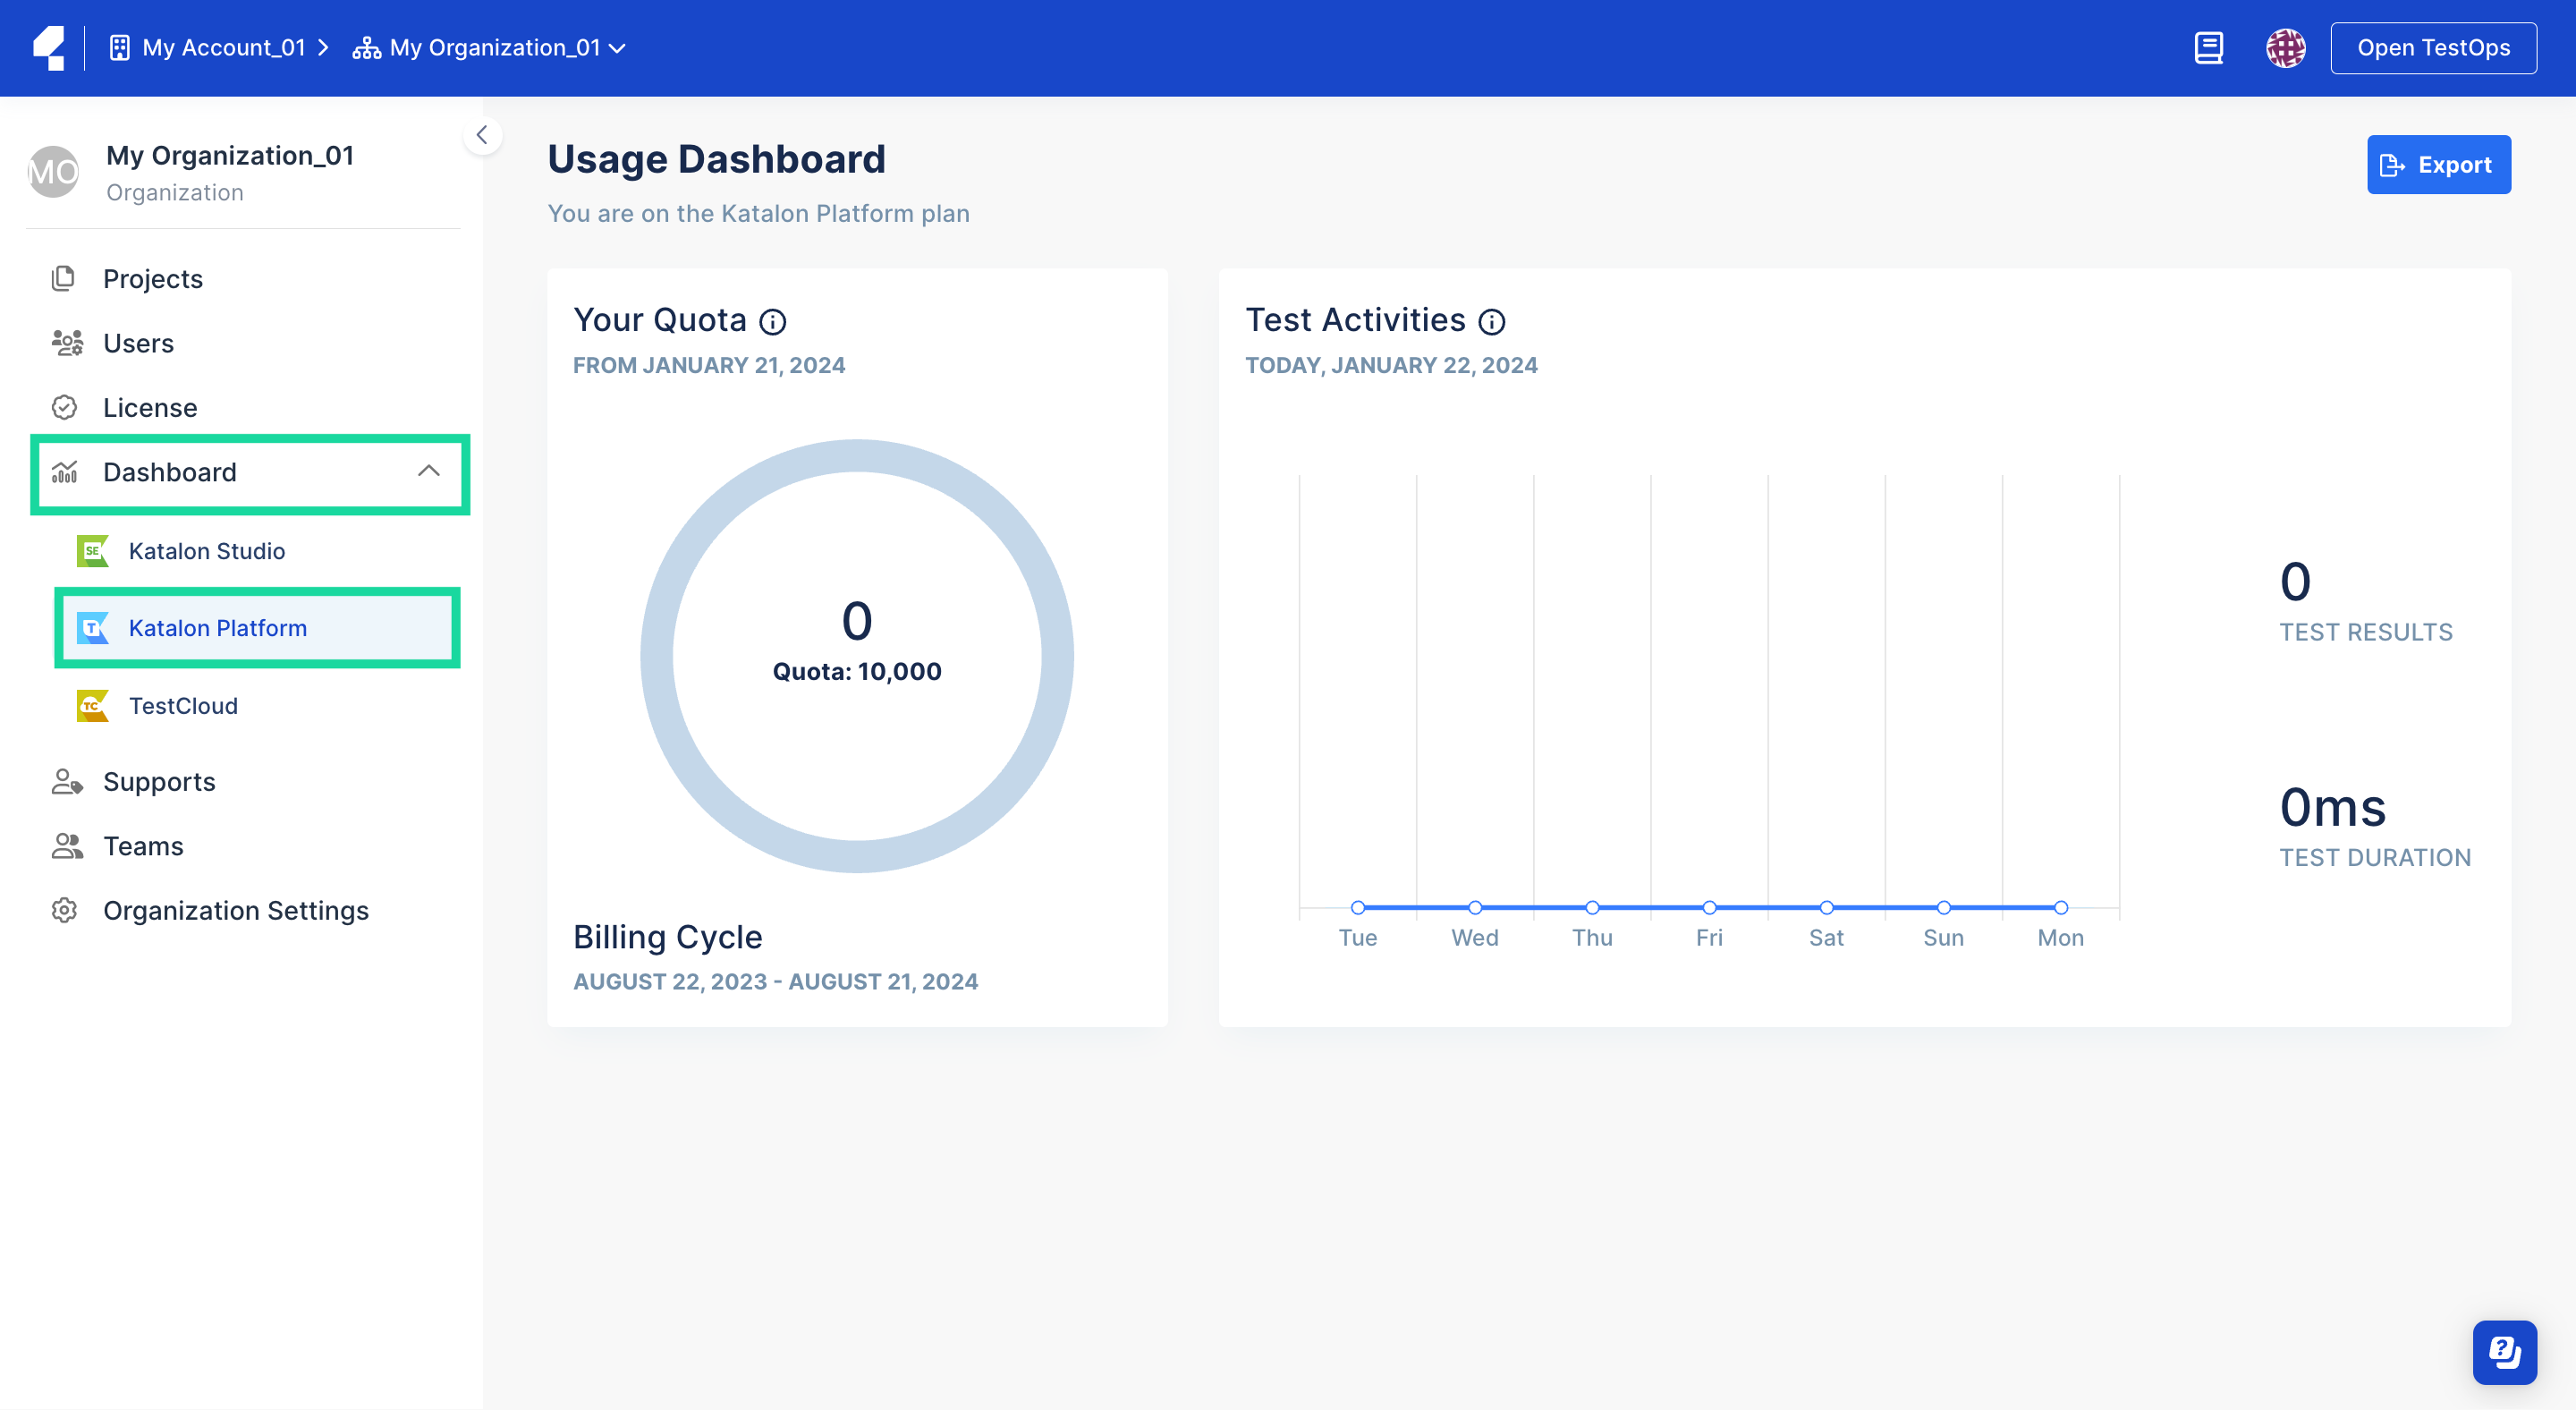Screen dimensions: 2576x1410
Task: Open the help chat bubble icon
Action: (2504, 1352)
